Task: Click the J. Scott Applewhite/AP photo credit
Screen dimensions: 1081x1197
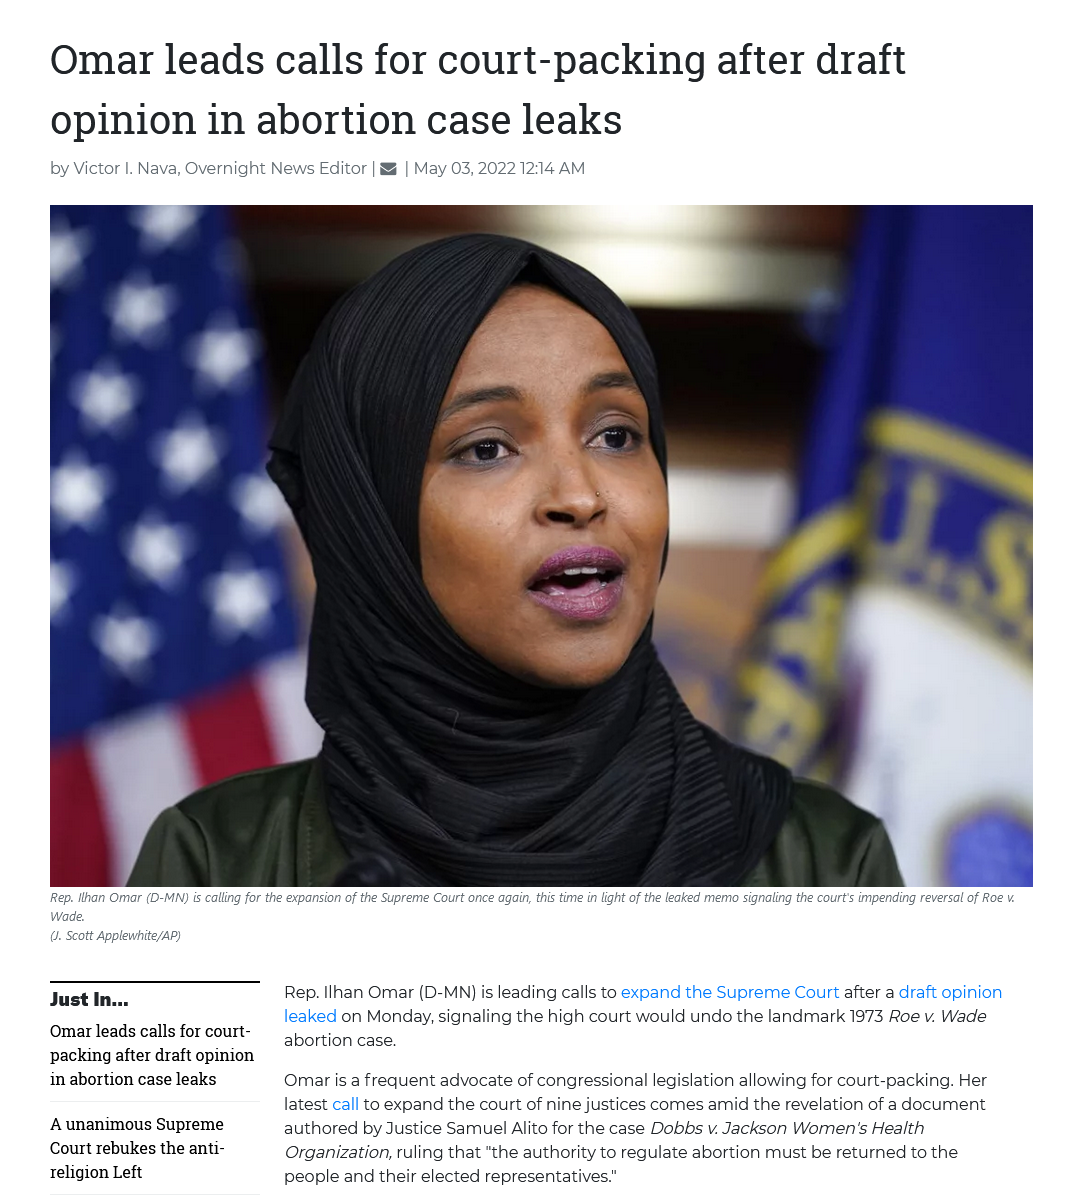Action: coord(115,935)
